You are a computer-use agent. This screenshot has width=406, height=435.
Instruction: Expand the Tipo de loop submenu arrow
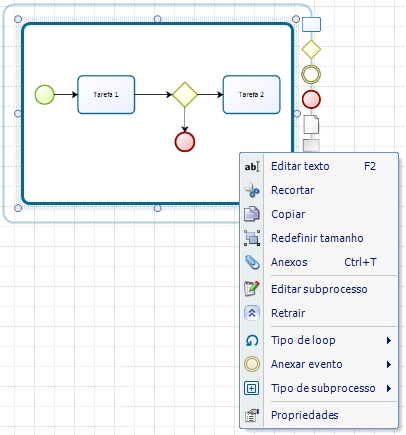pos(389,340)
